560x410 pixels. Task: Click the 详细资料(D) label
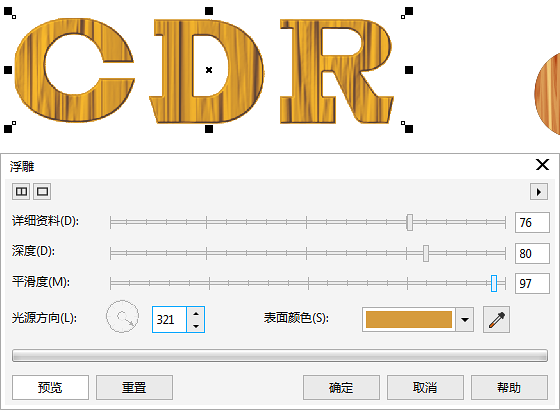45,221
